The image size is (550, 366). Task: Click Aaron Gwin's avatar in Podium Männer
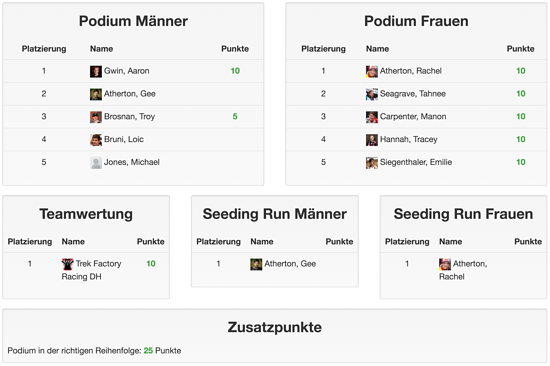[x=96, y=71]
